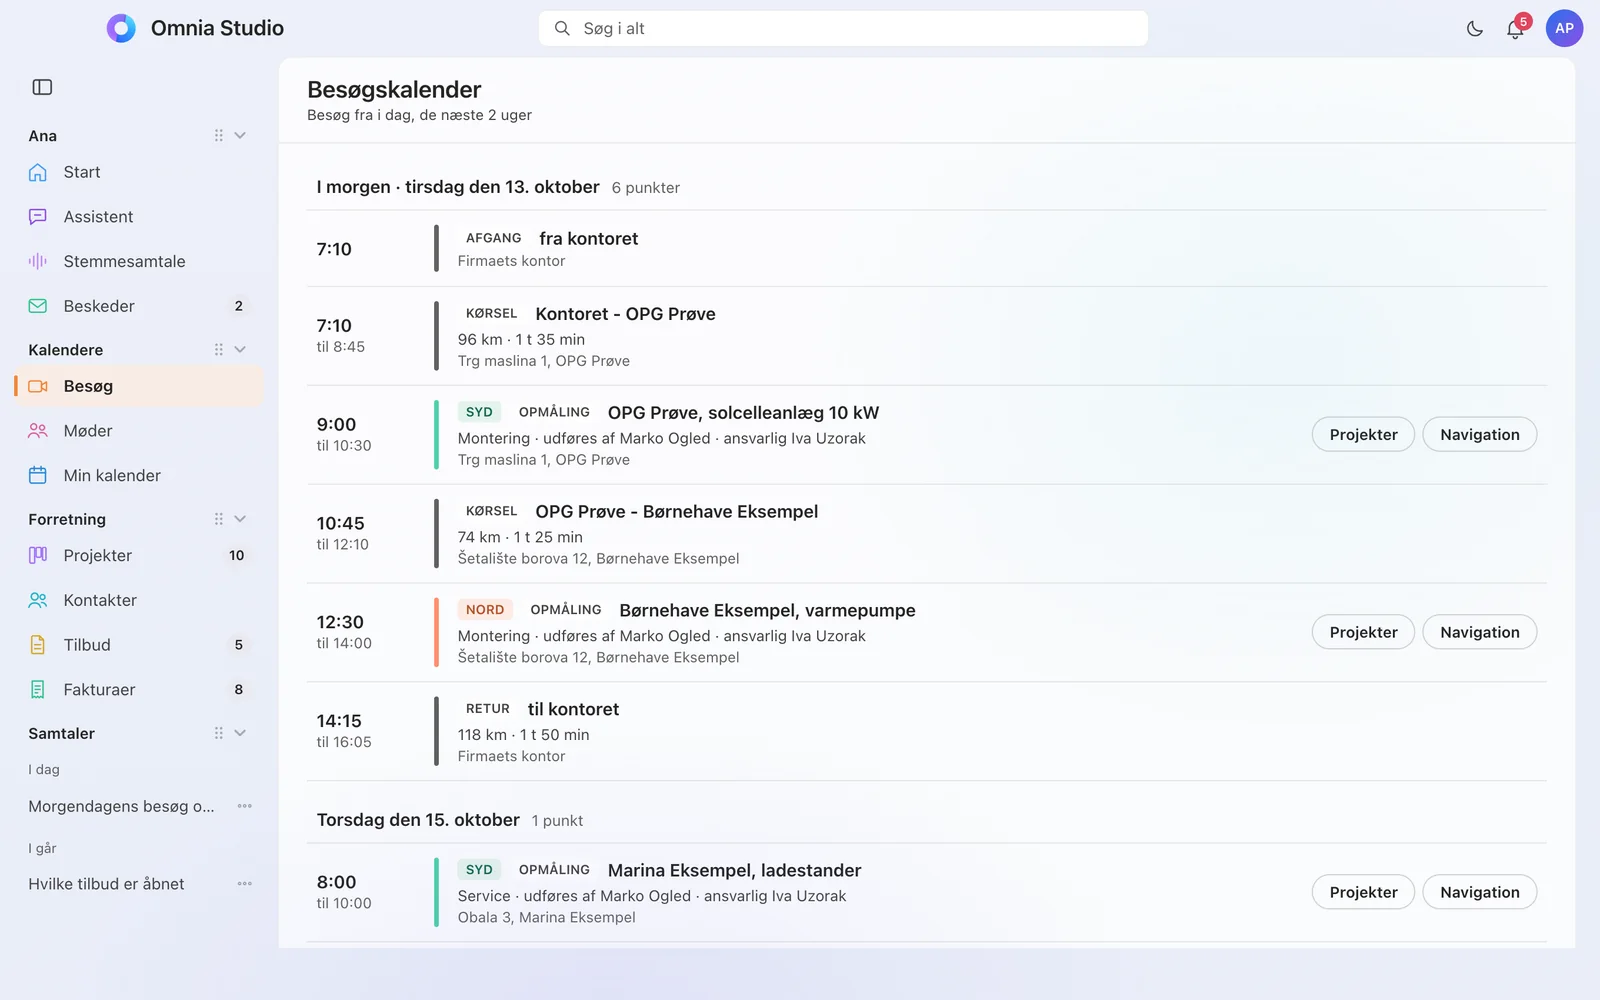
Task: Open Beskeder envelope icon
Action: tap(38, 306)
